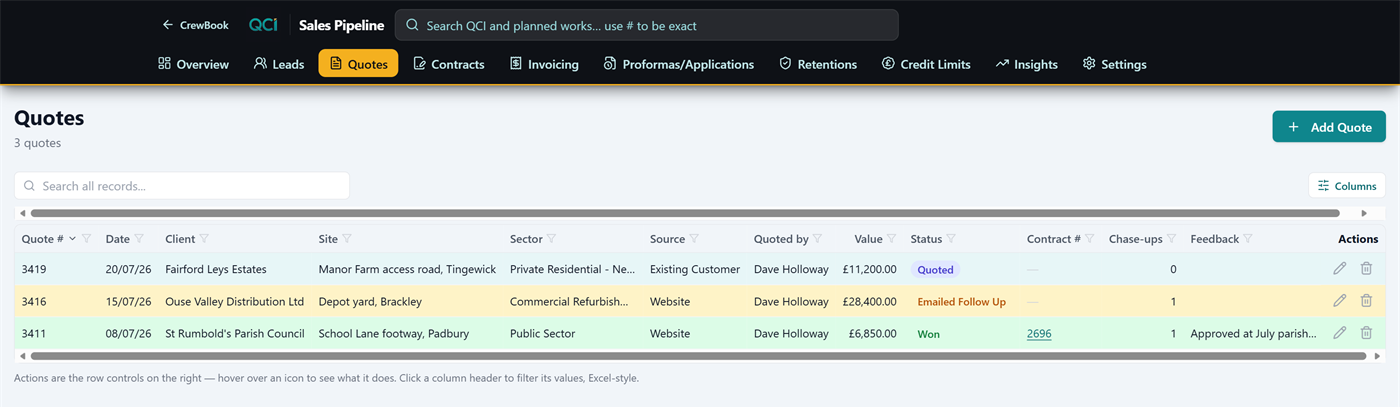Click the Add Quote button
Viewport: 1400px width, 407px height.
[x=1329, y=127]
